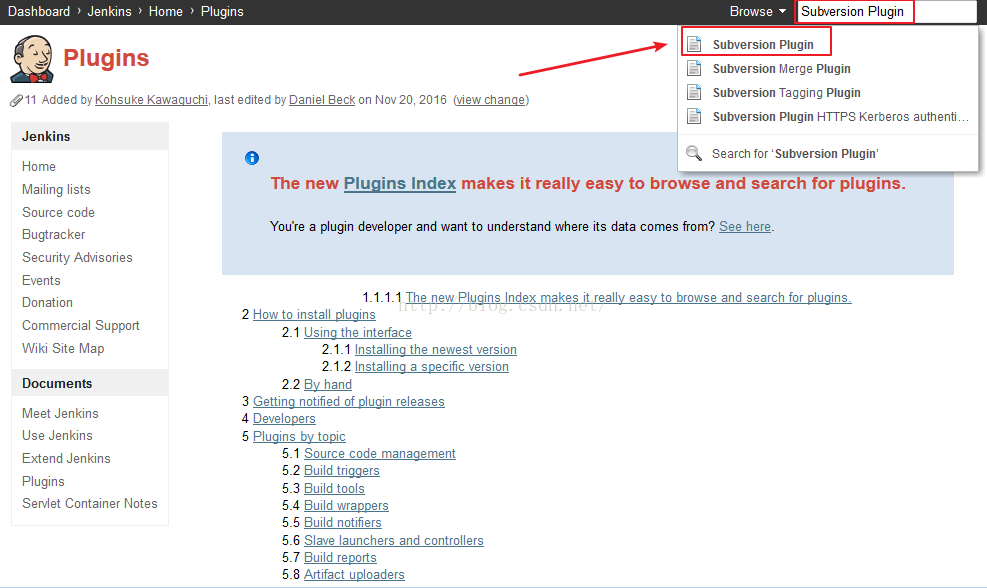Viewport: 987px width, 588px height.
Task: Click the view change link
Action: click(x=491, y=99)
